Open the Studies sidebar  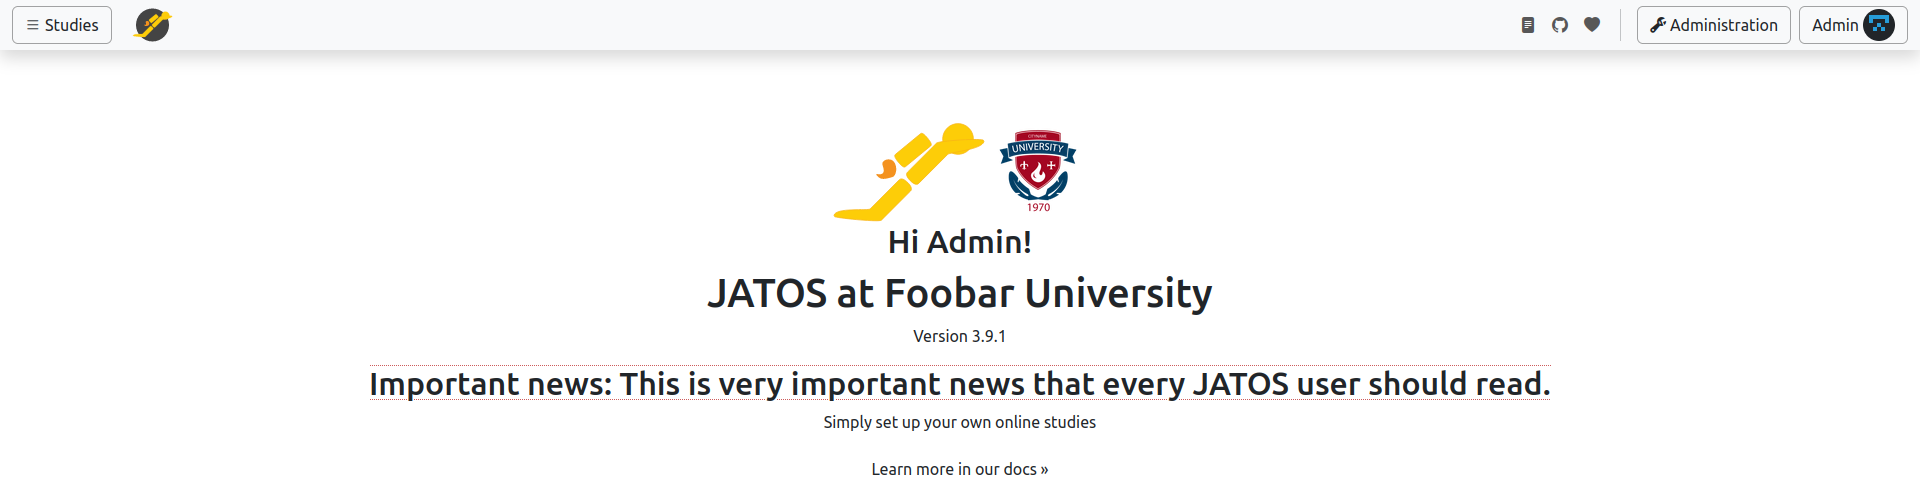point(62,25)
